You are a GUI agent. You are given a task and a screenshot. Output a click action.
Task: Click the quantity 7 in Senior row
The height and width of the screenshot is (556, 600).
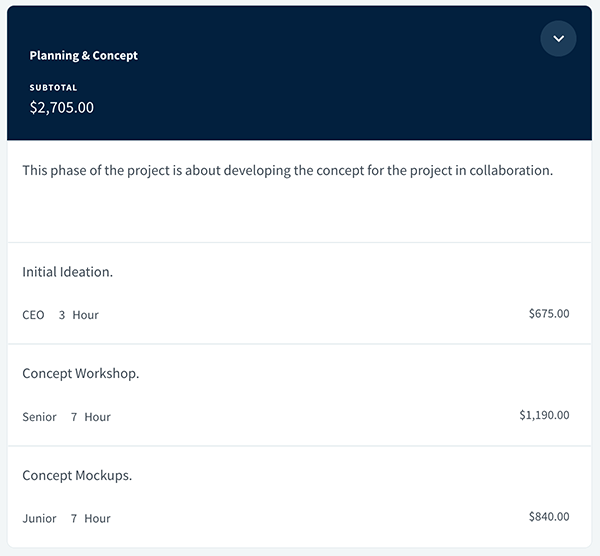coord(74,417)
